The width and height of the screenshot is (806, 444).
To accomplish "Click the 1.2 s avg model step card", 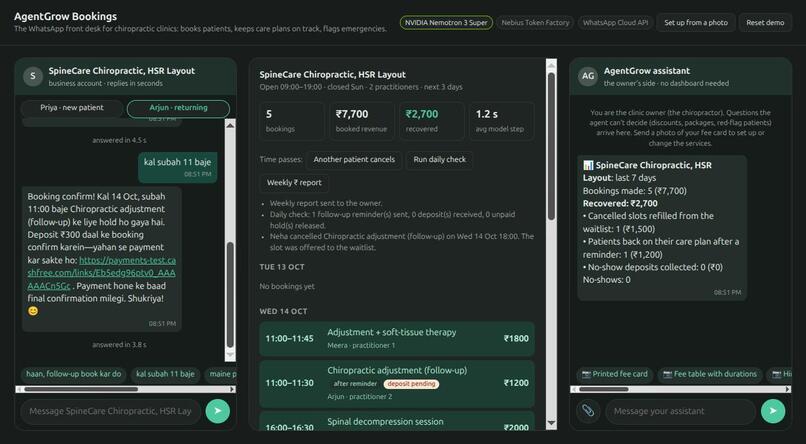I will (x=502, y=121).
